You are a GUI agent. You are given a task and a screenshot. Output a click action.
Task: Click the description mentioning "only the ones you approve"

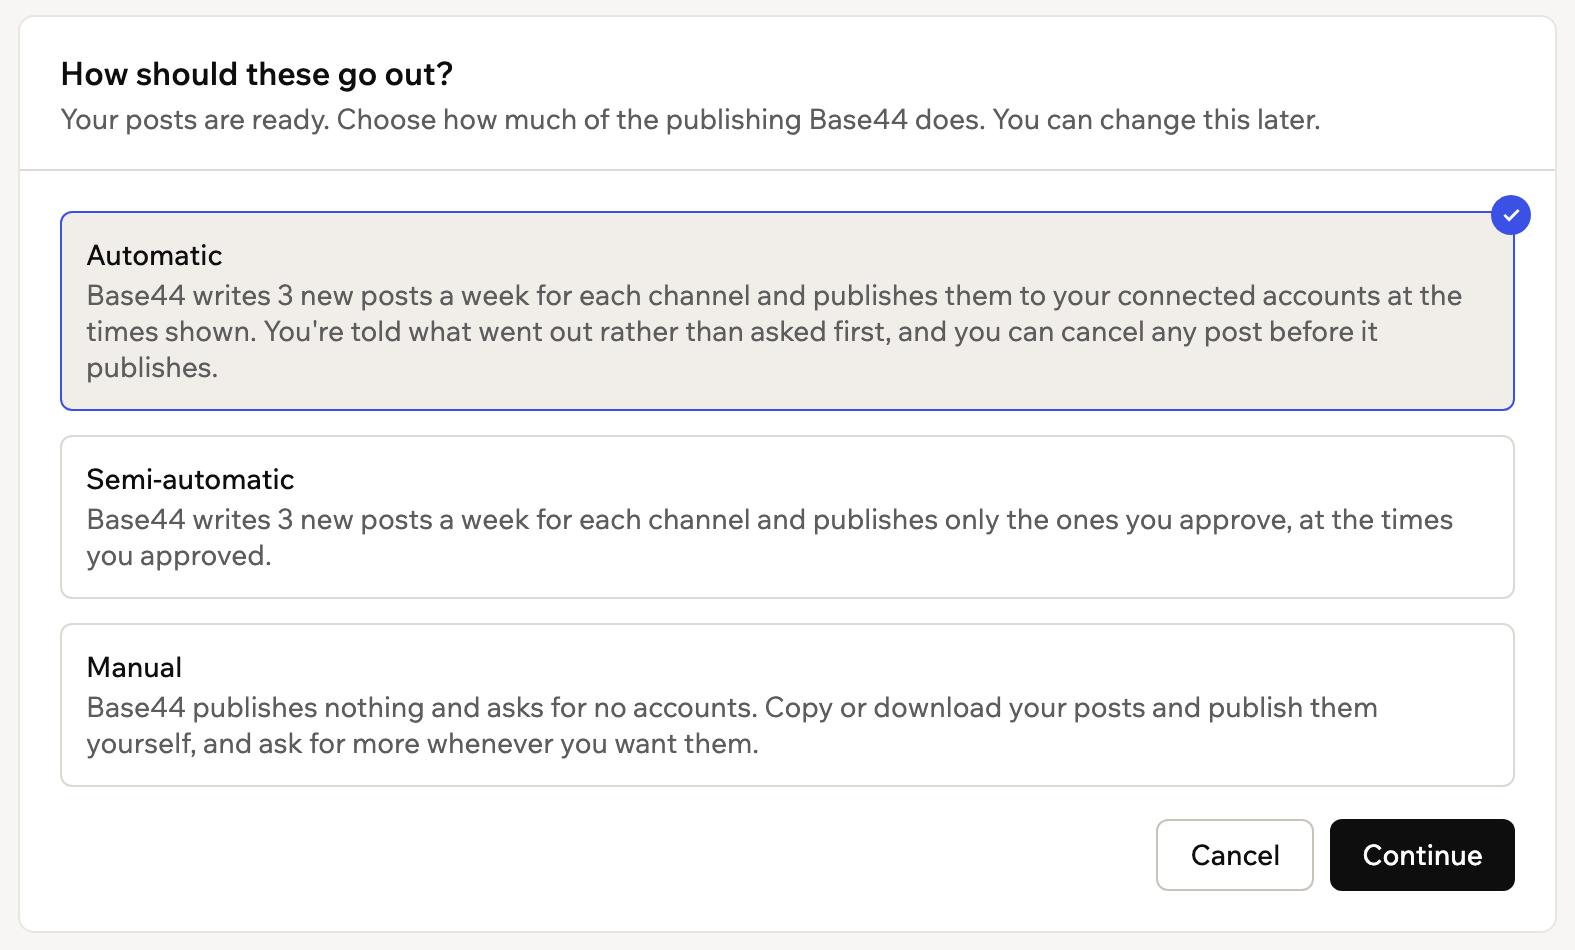point(770,538)
